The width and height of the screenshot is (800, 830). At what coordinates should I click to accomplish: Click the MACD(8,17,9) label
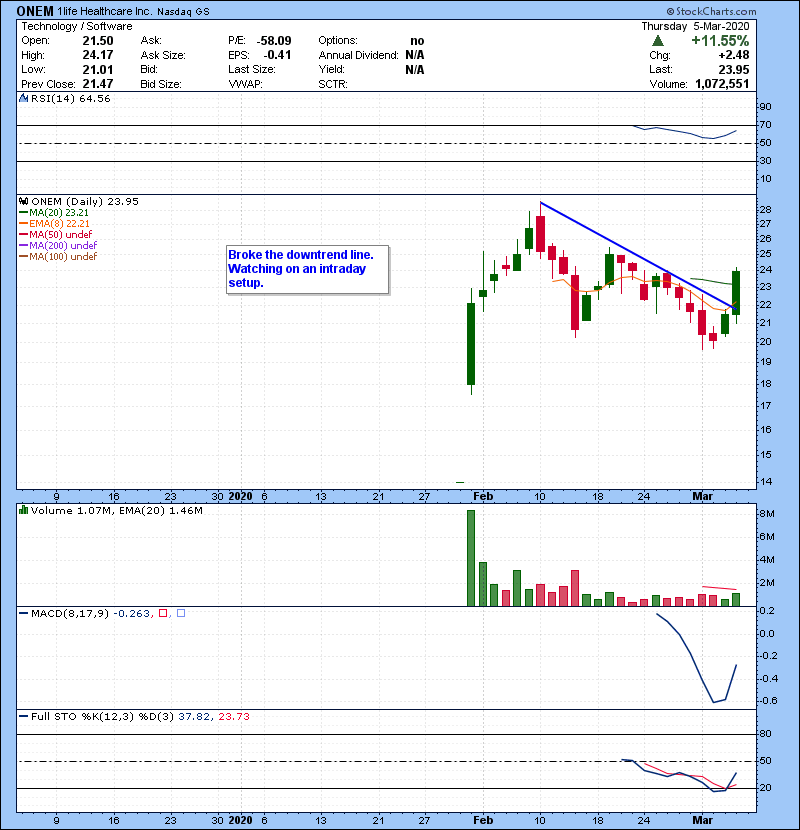pos(70,614)
